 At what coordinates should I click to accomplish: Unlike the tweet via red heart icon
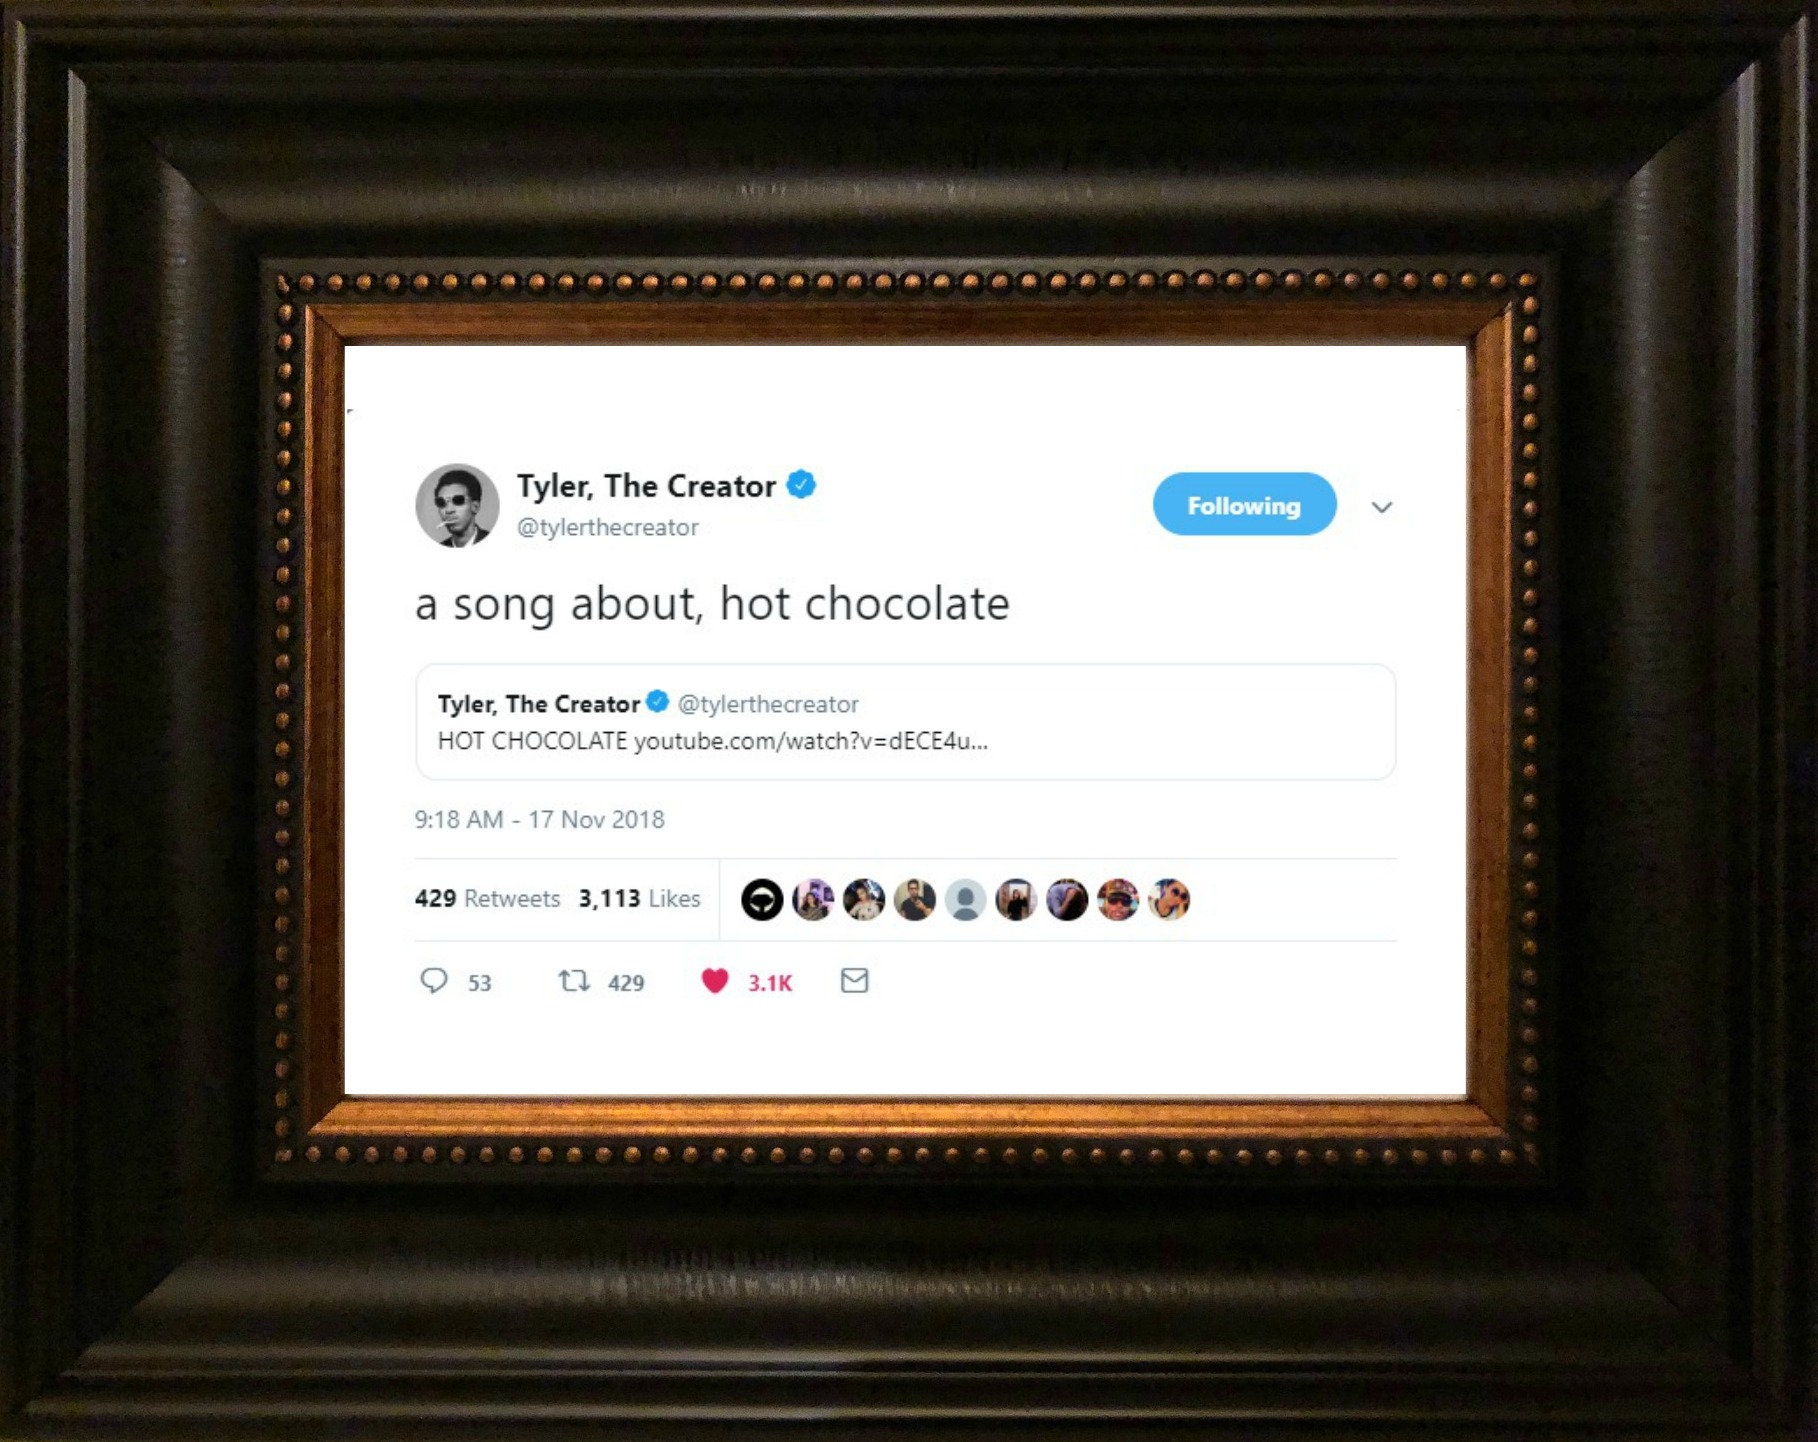coord(715,981)
